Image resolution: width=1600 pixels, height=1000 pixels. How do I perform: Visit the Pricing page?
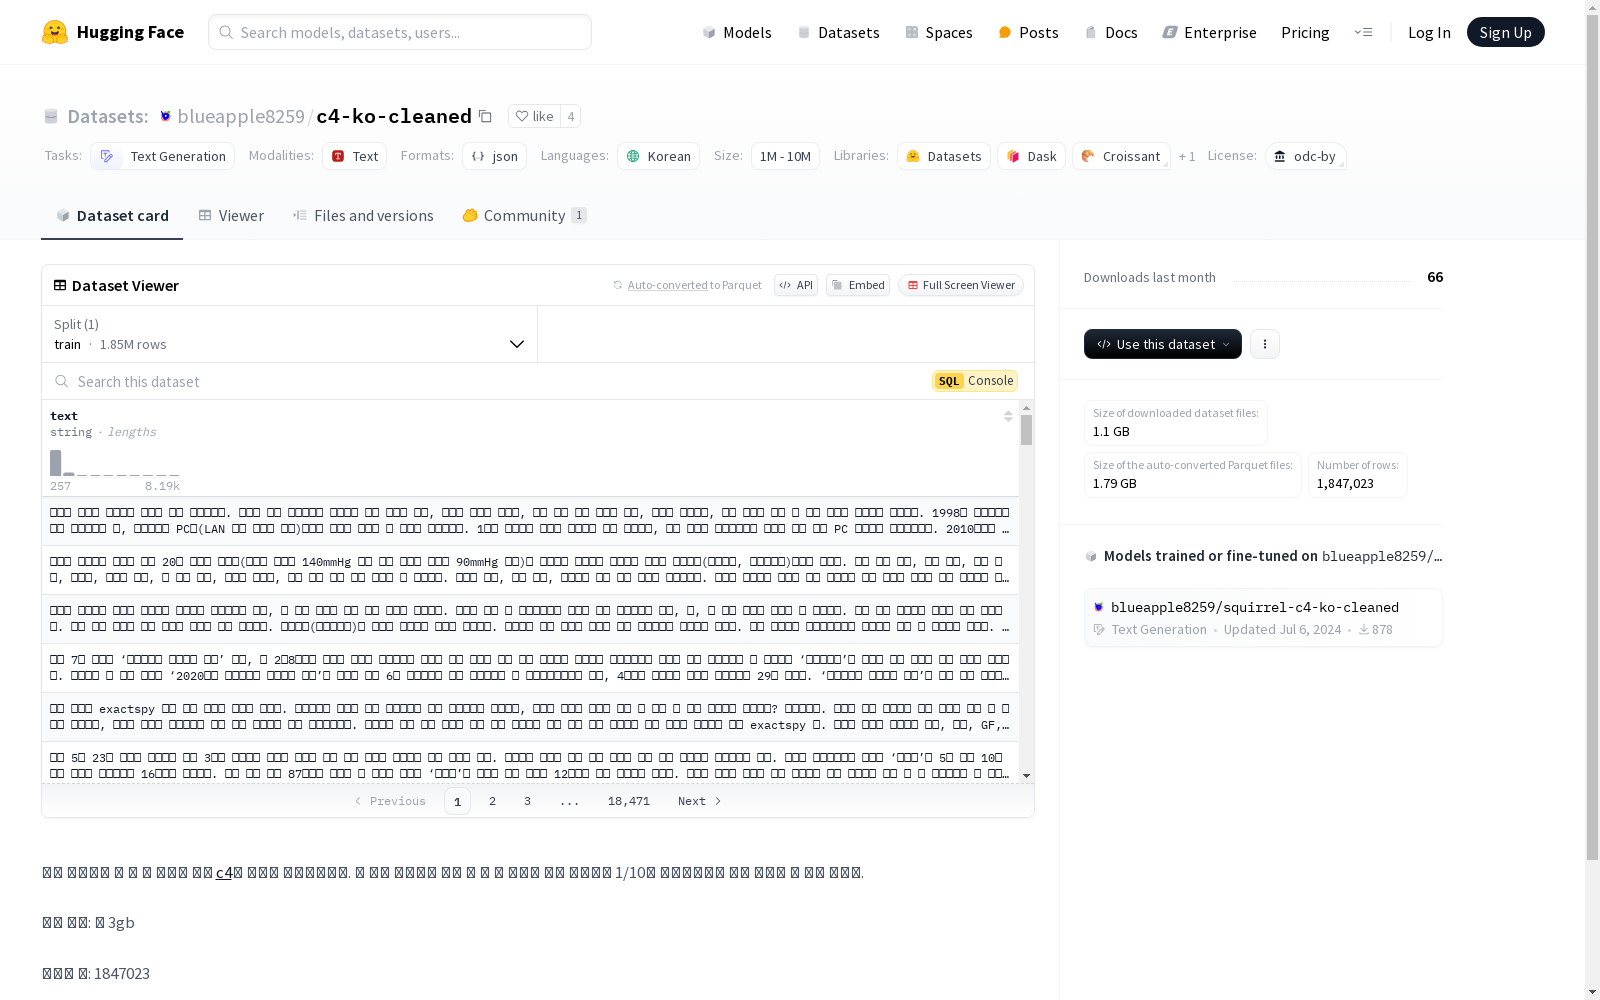point(1305,32)
